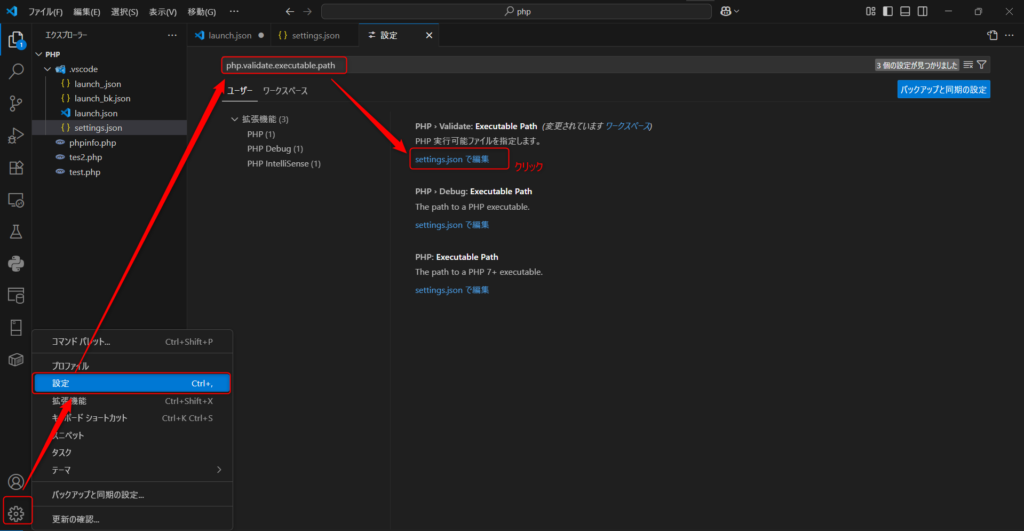Screen dimensions: 1024x531
Task: Open tes2.php in explorer
Action: coord(86,157)
